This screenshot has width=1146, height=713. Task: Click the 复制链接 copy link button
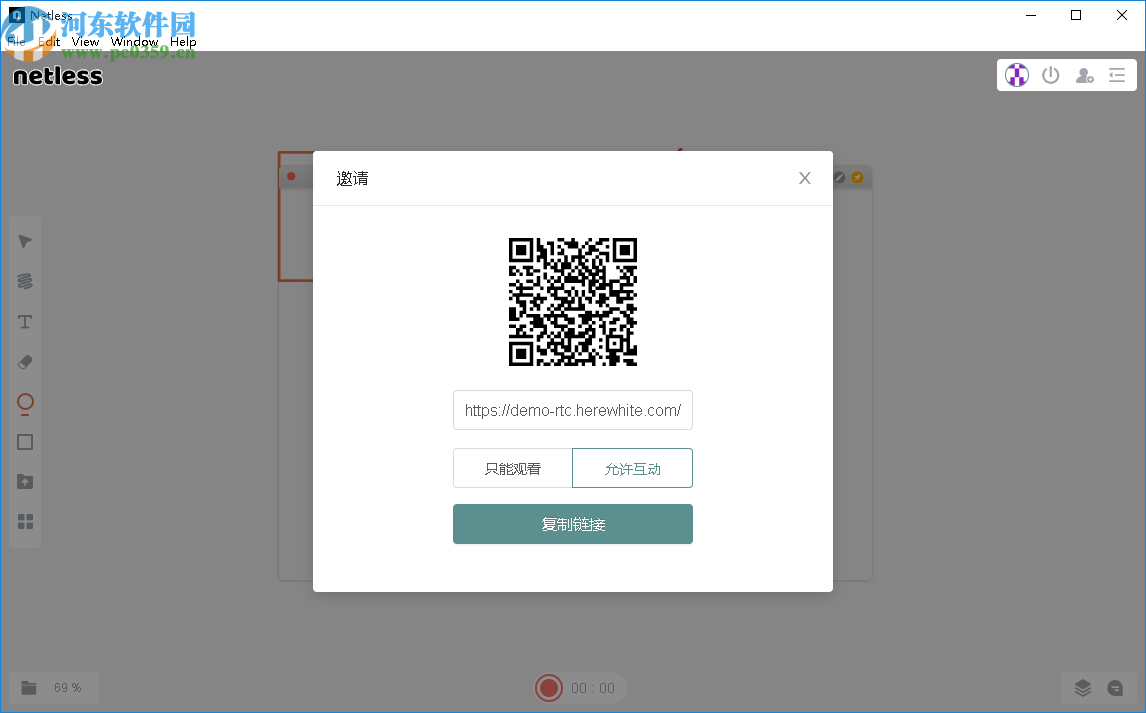click(x=573, y=524)
